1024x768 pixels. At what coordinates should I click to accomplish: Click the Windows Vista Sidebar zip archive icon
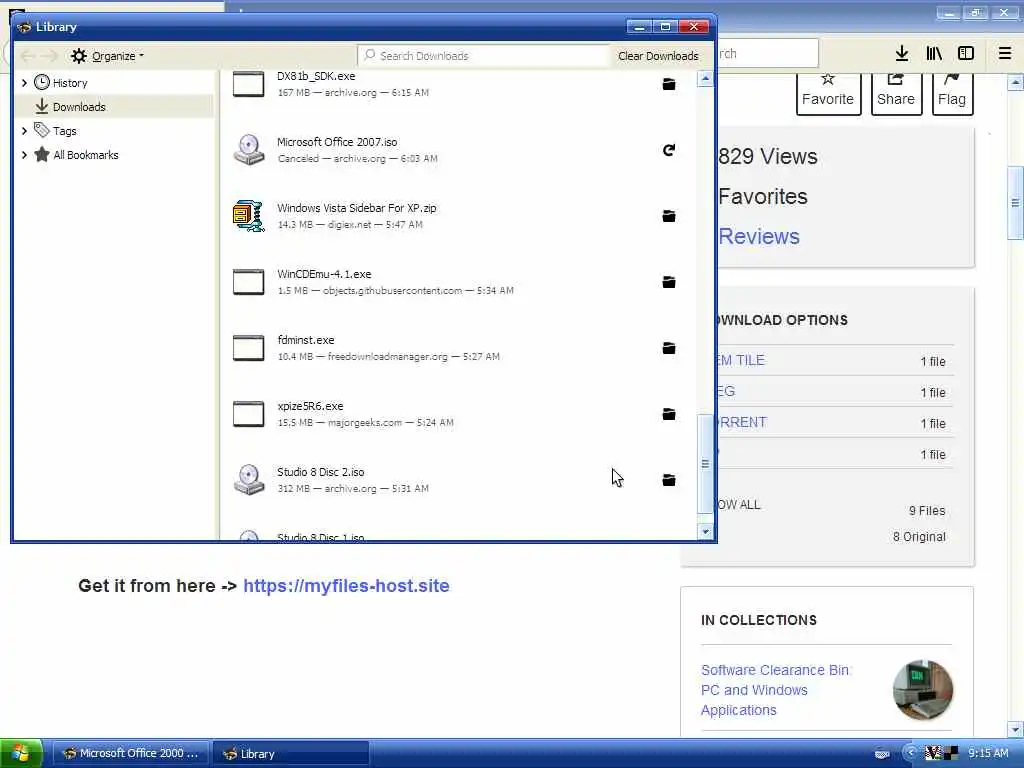click(249, 216)
